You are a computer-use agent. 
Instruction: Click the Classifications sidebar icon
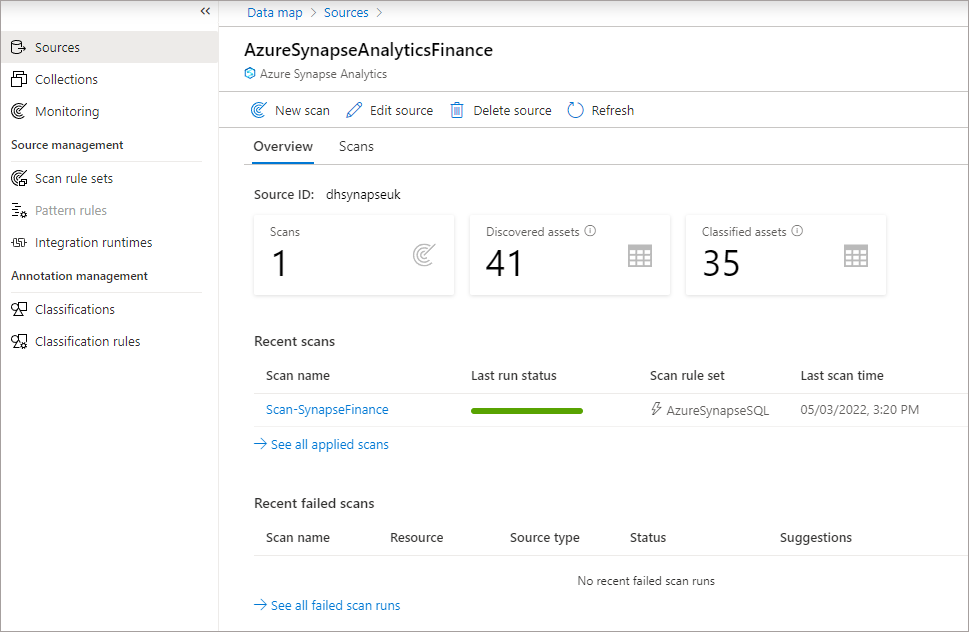click(19, 310)
